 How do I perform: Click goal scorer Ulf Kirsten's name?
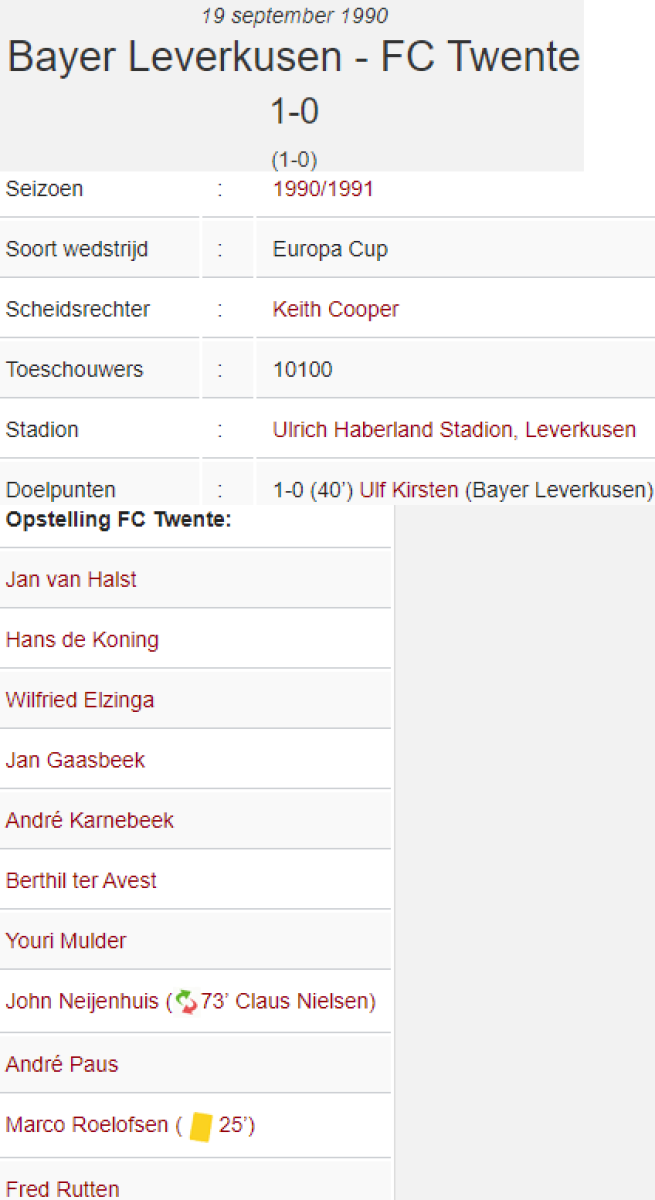click(x=408, y=490)
